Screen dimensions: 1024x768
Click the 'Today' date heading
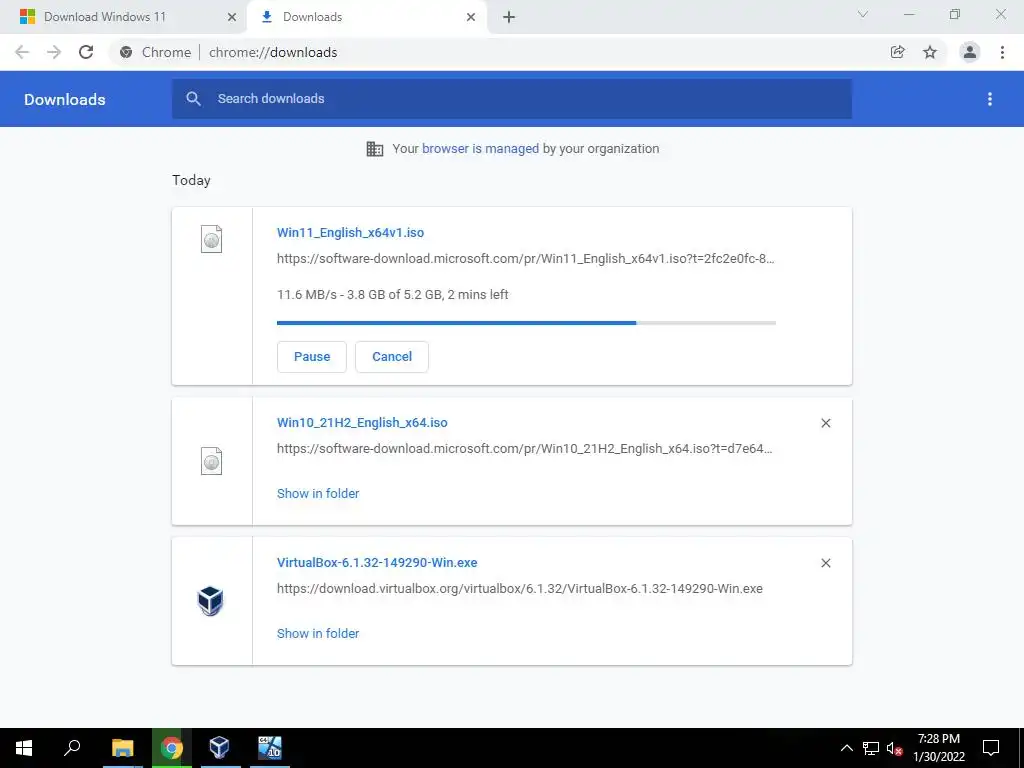click(191, 180)
